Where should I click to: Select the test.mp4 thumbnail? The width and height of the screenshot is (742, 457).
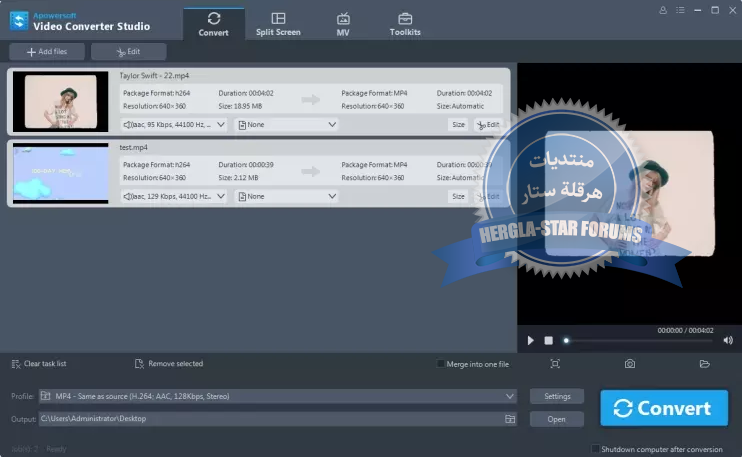pos(61,173)
